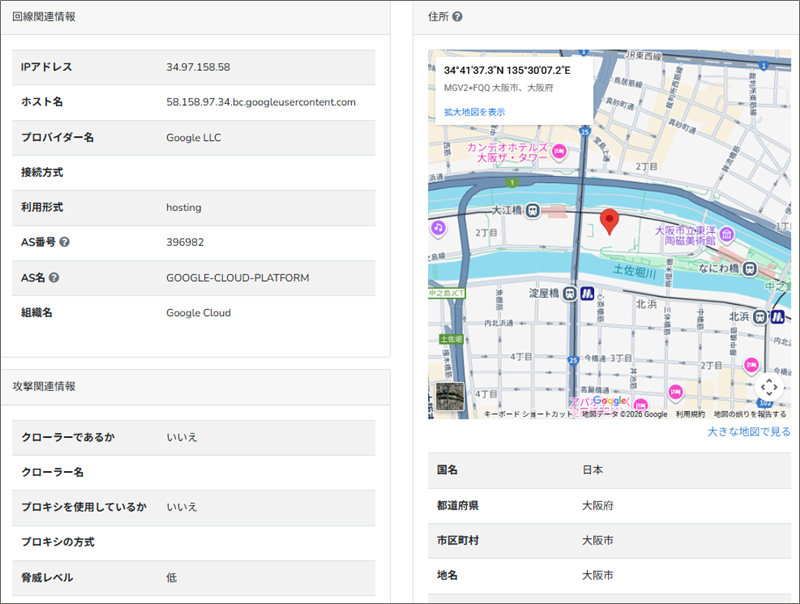800x604 pixels.
Task: Click the 大江橋 station icon on map
Action: (x=534, y=211)
